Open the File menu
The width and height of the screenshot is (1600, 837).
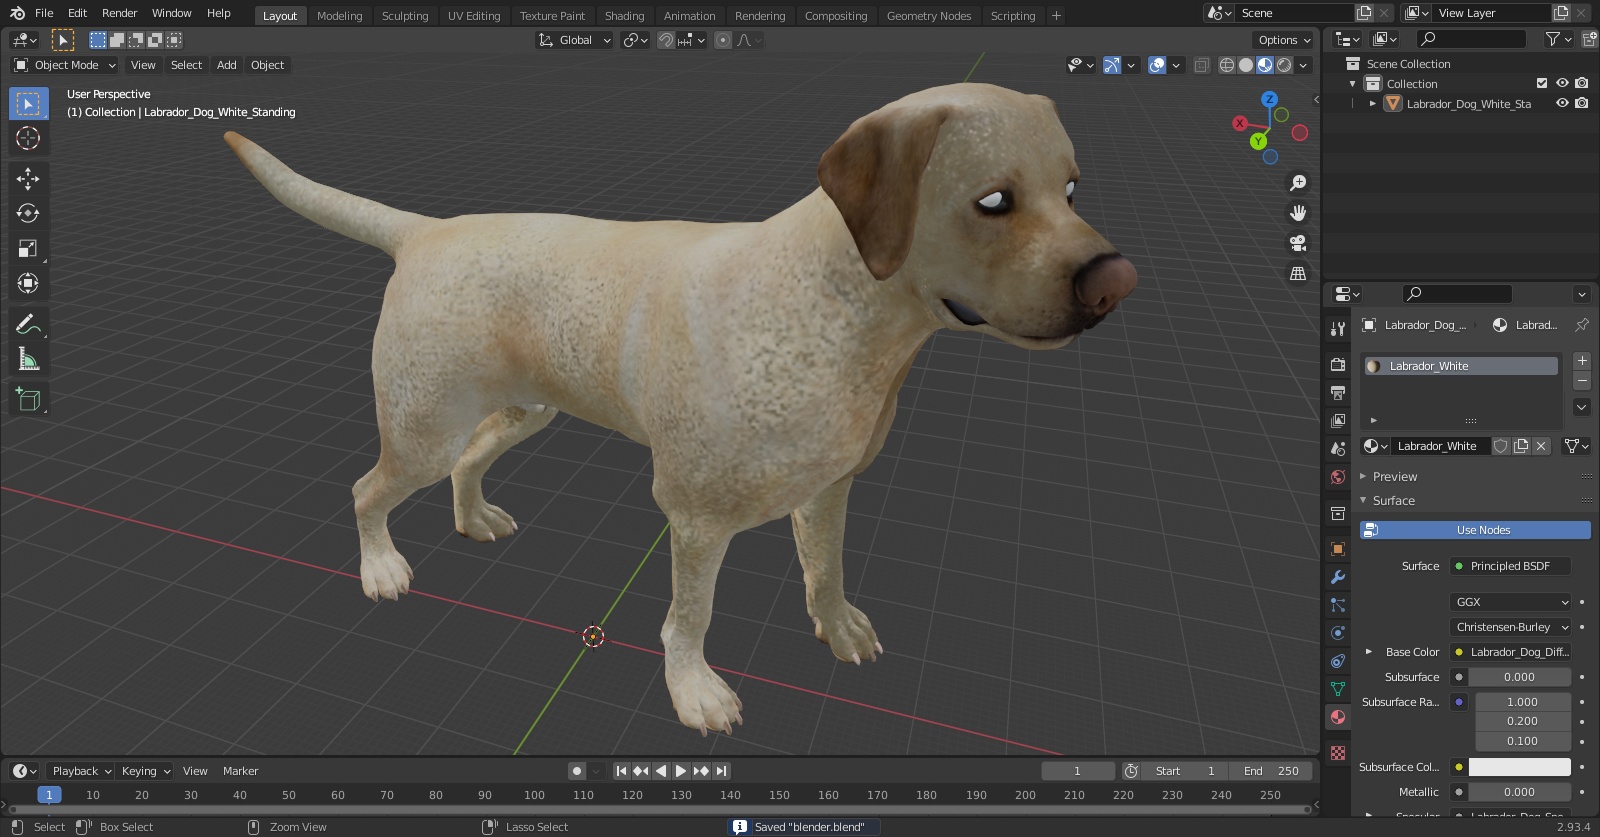(44, 13)
